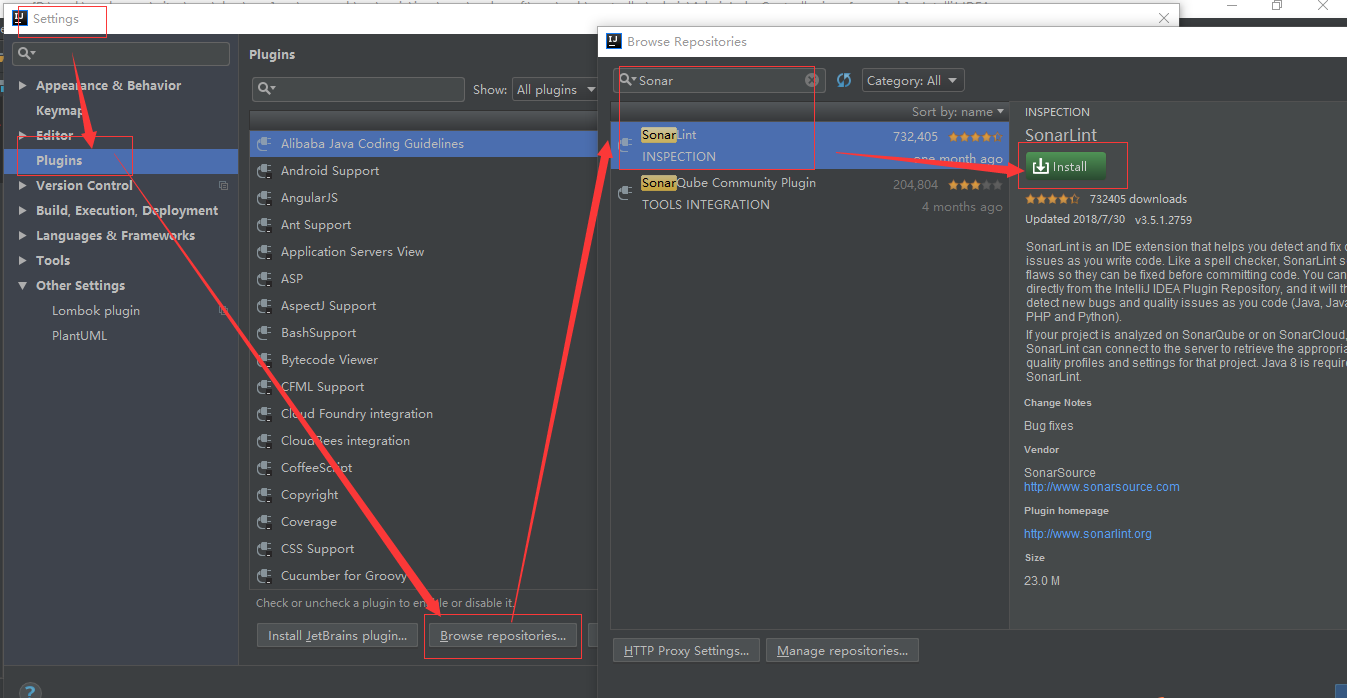Clear the Sonar search text
The image size is (1347, 698).
click(811, 80)
